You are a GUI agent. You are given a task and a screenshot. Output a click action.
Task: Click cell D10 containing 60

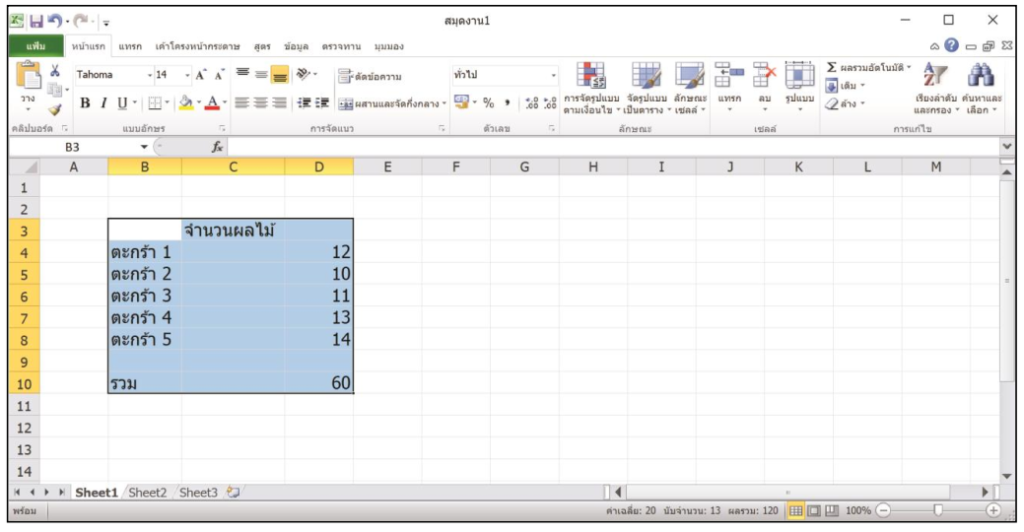[319, 382]
